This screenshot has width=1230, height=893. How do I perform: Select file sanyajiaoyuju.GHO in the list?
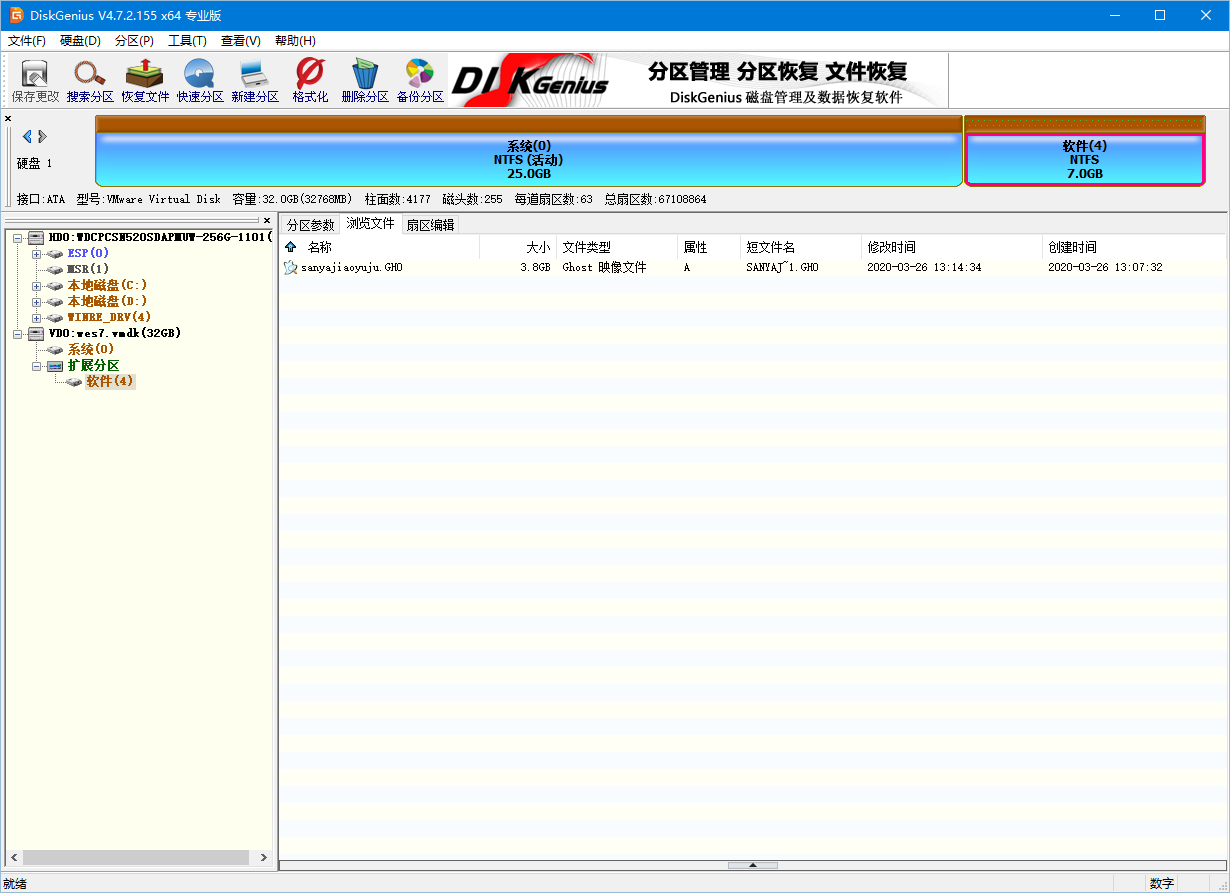coord(352,267)
